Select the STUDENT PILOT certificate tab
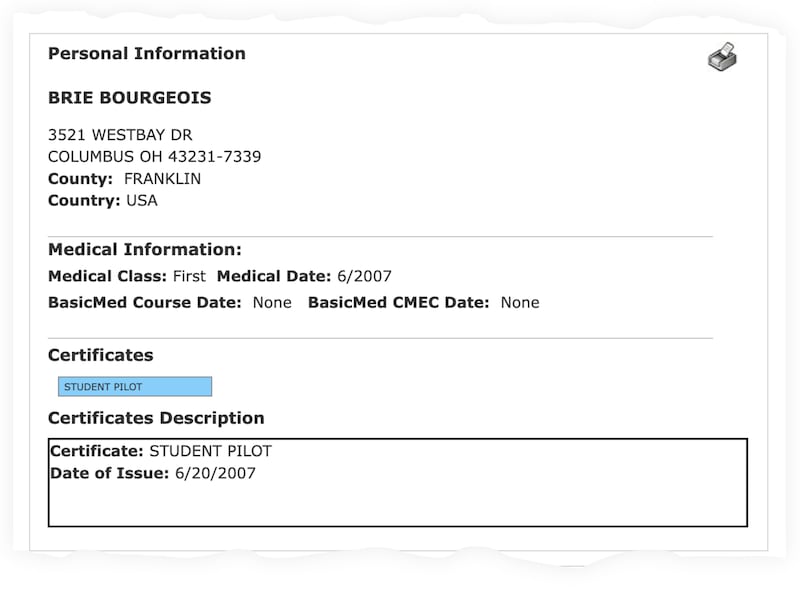This screenshot has width=800, height=605. (134, 387)
